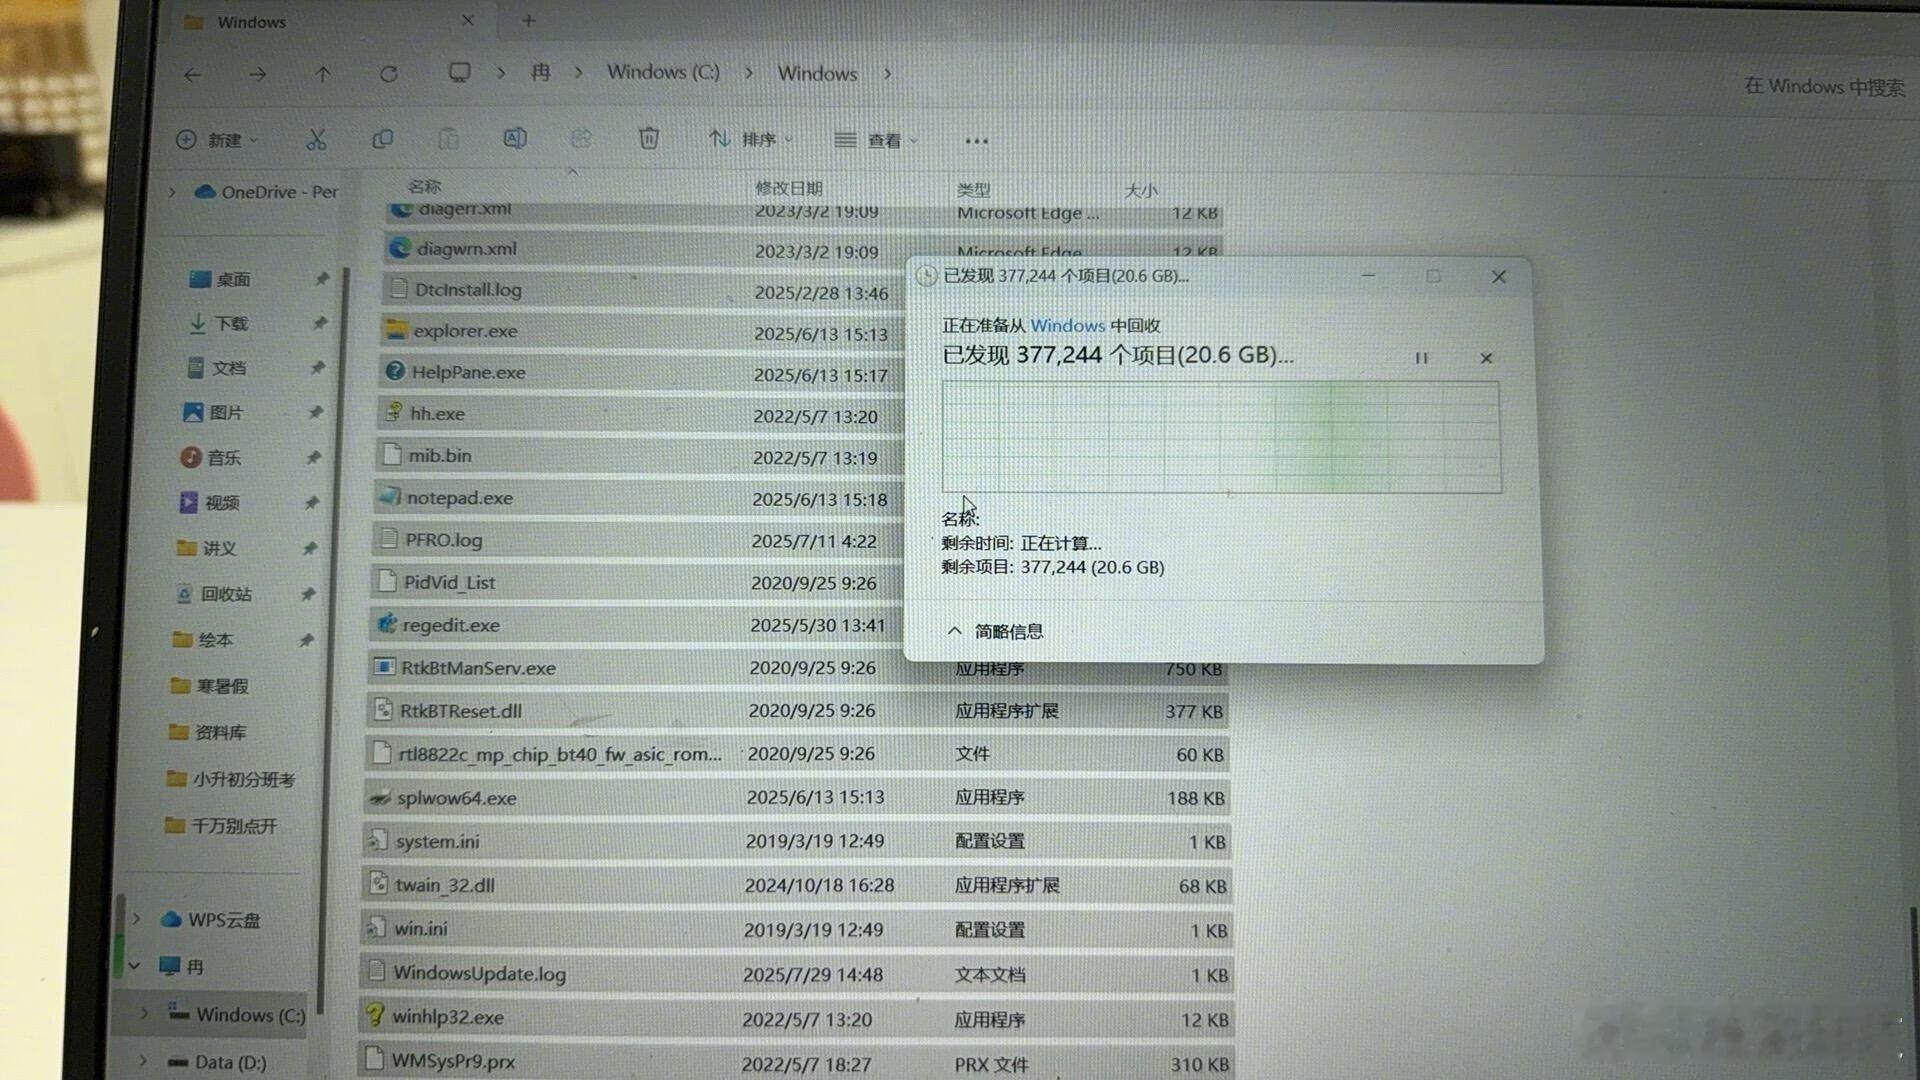Click chevron after Windows in address bar

pyautogui.click(x=887, y=74)
